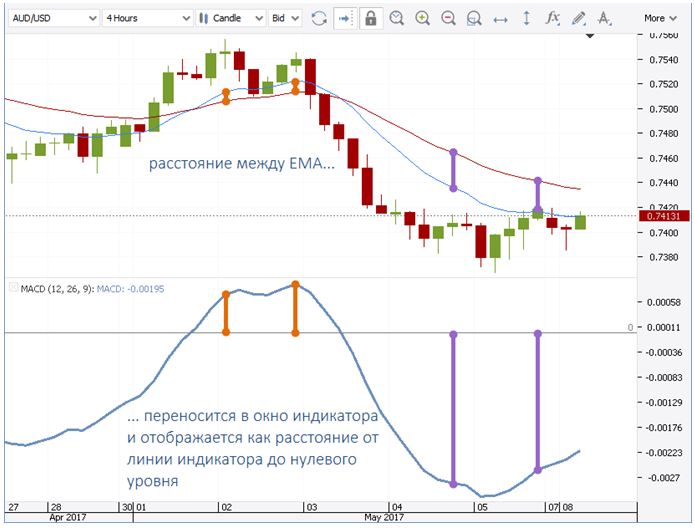
Task: Click the vertical fit arrows icon
Action: click(527, 18)
